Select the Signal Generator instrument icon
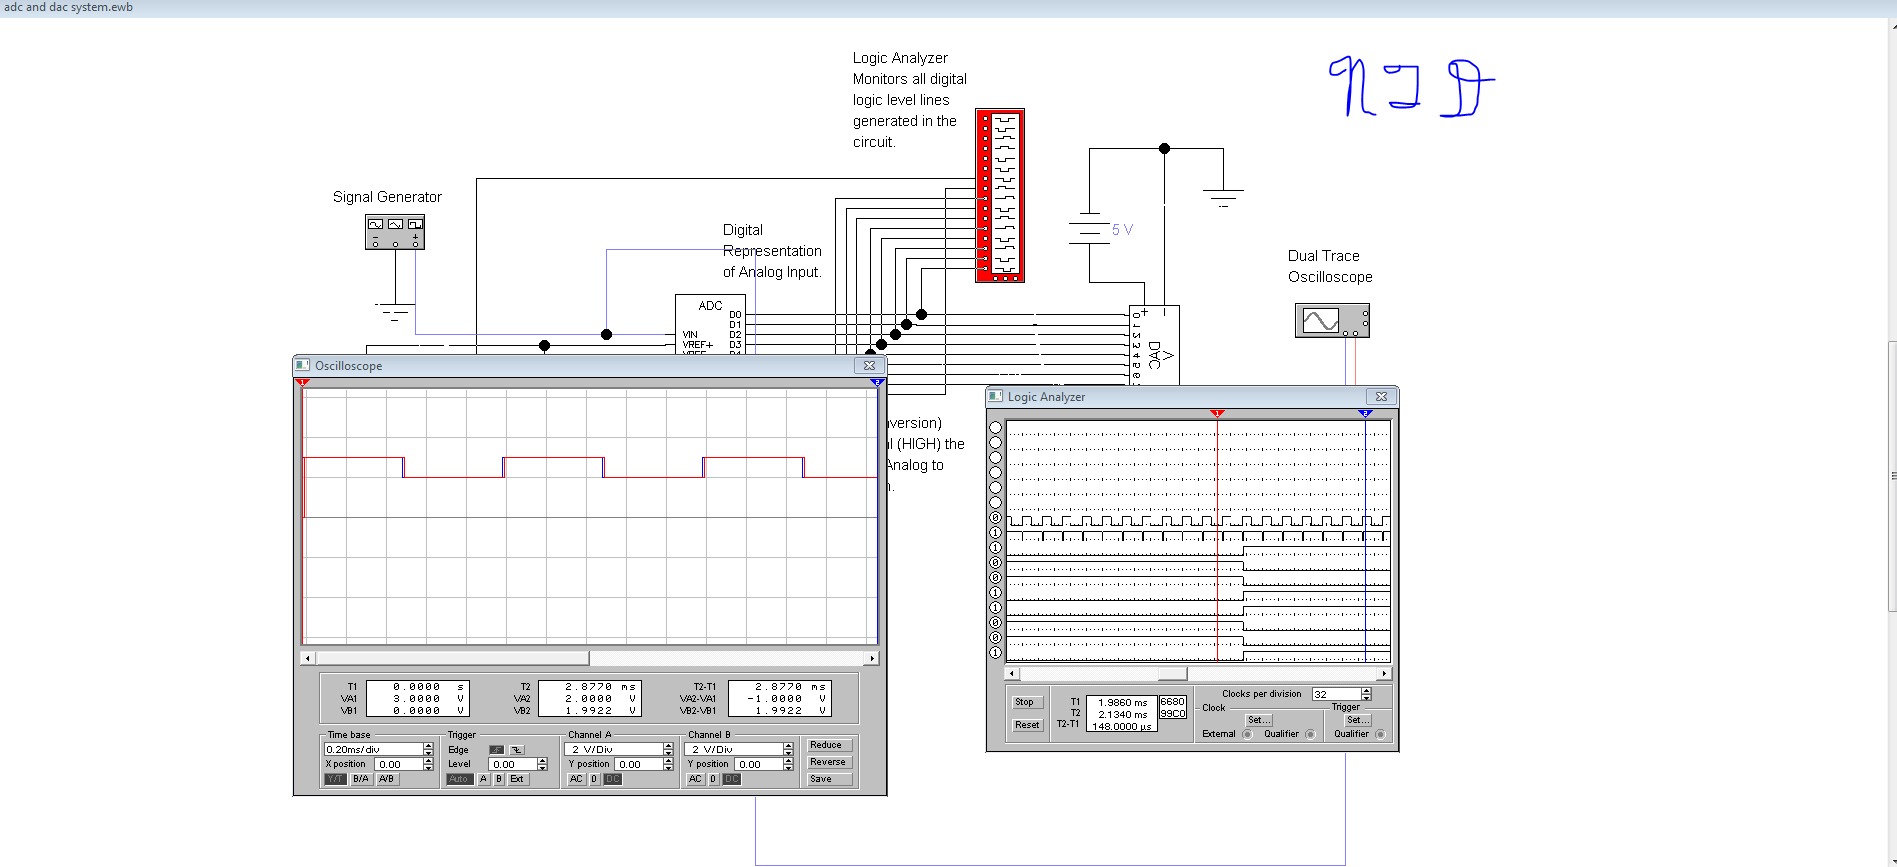 [x=395, y=232]
